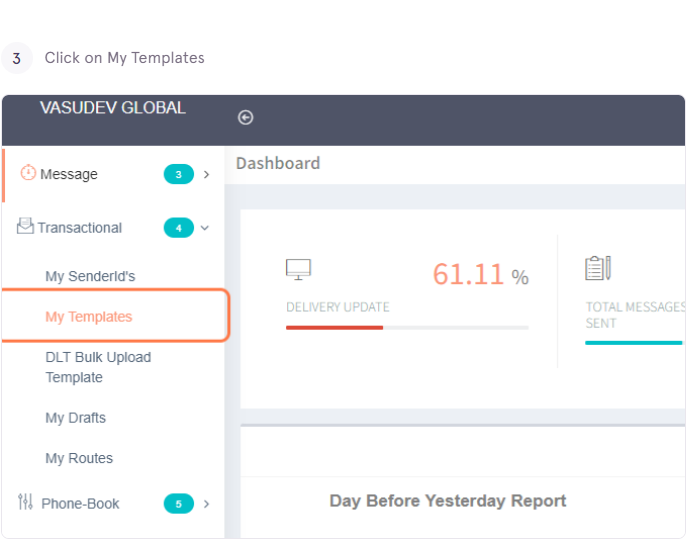The width and height of the screenshot is (687, 541).
Task: Open My Drafts
Action: [x=75, y=418]
